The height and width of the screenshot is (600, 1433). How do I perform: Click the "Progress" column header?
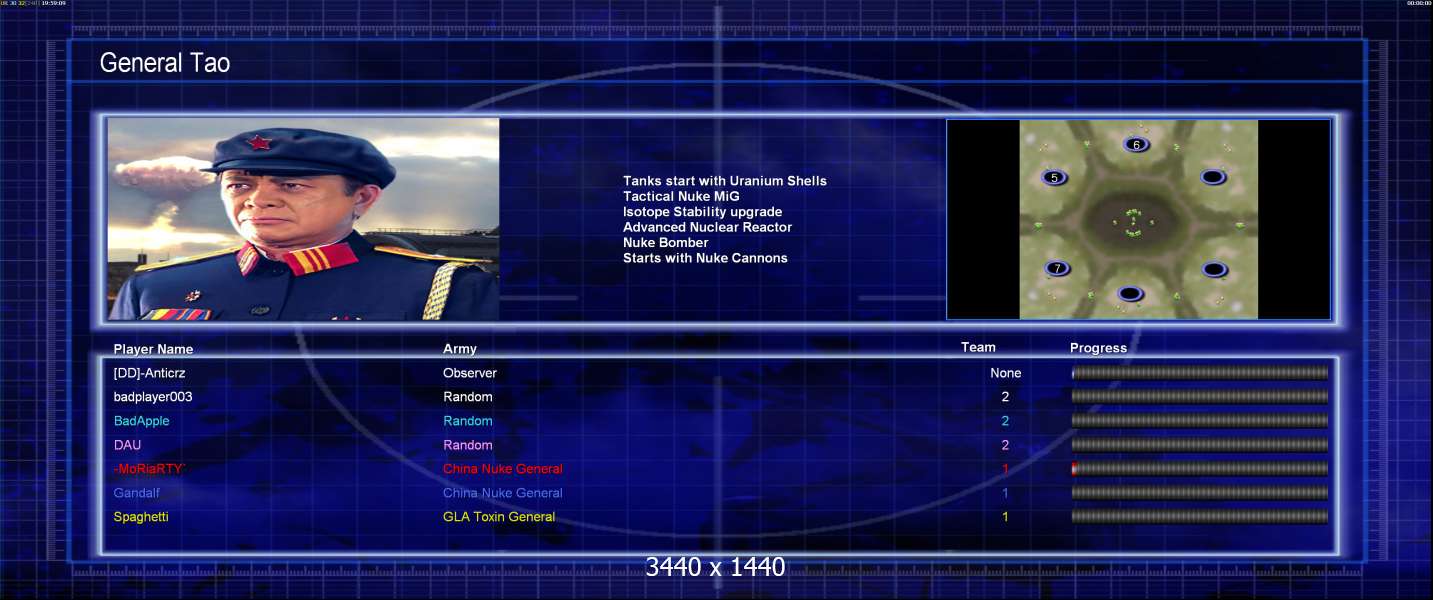tap(1098, 348)
